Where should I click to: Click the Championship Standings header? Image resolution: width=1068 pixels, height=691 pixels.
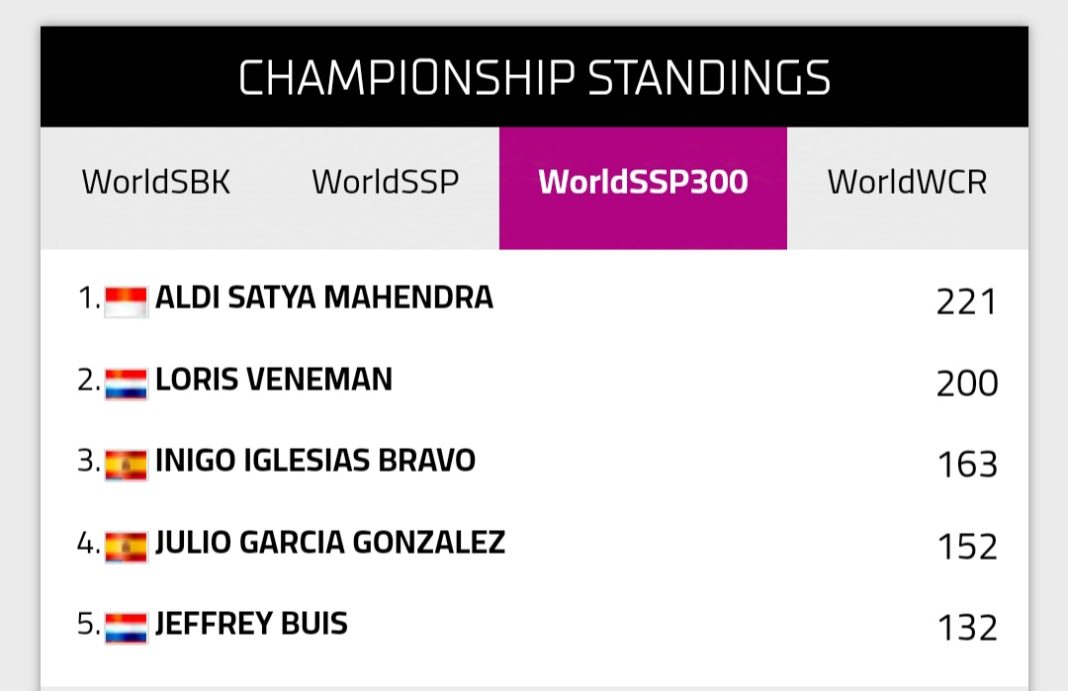[534, 78]
